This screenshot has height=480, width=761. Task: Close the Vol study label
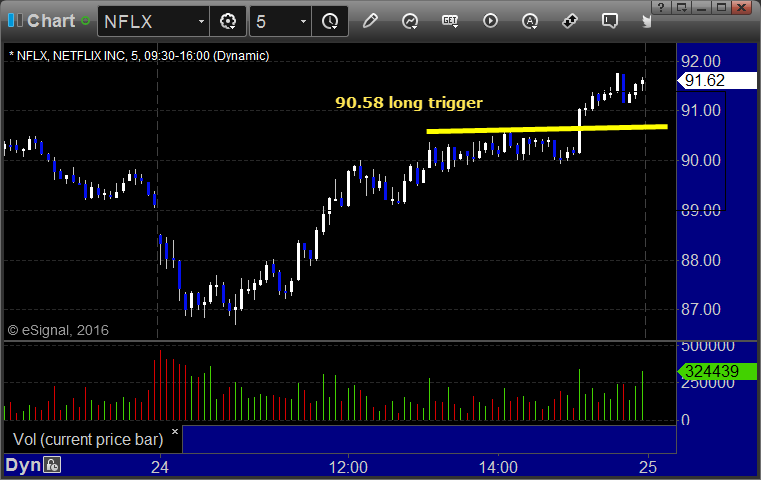(175, 431)
